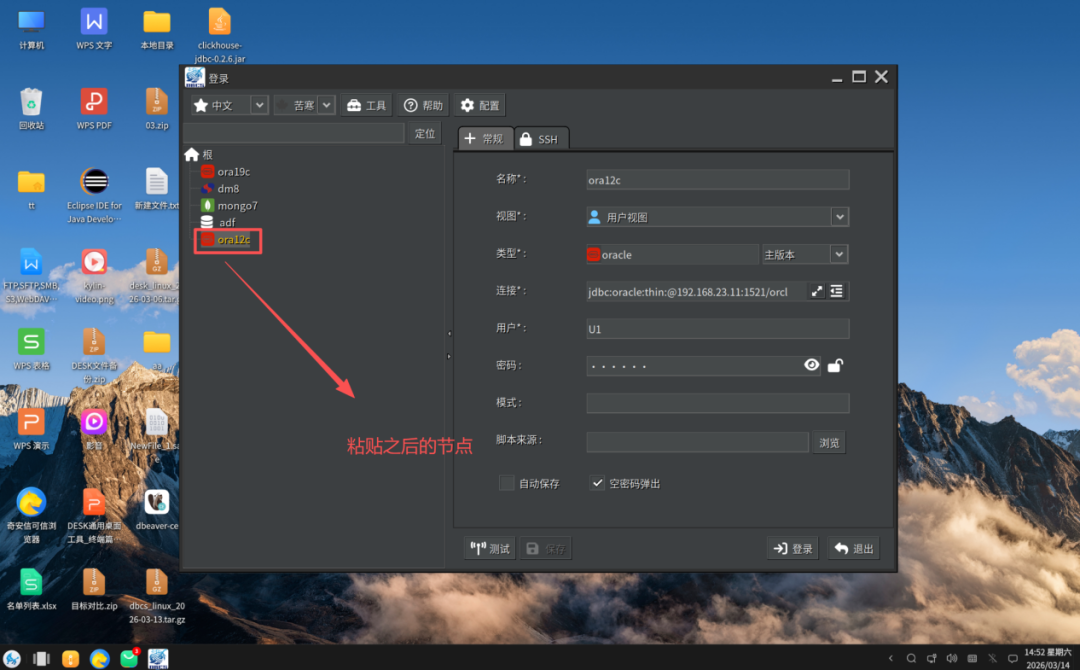Image resolution: width=1080 pixels, height=670 pixels.
Task: Click the 用户 username field
Action: coord(717,328)
